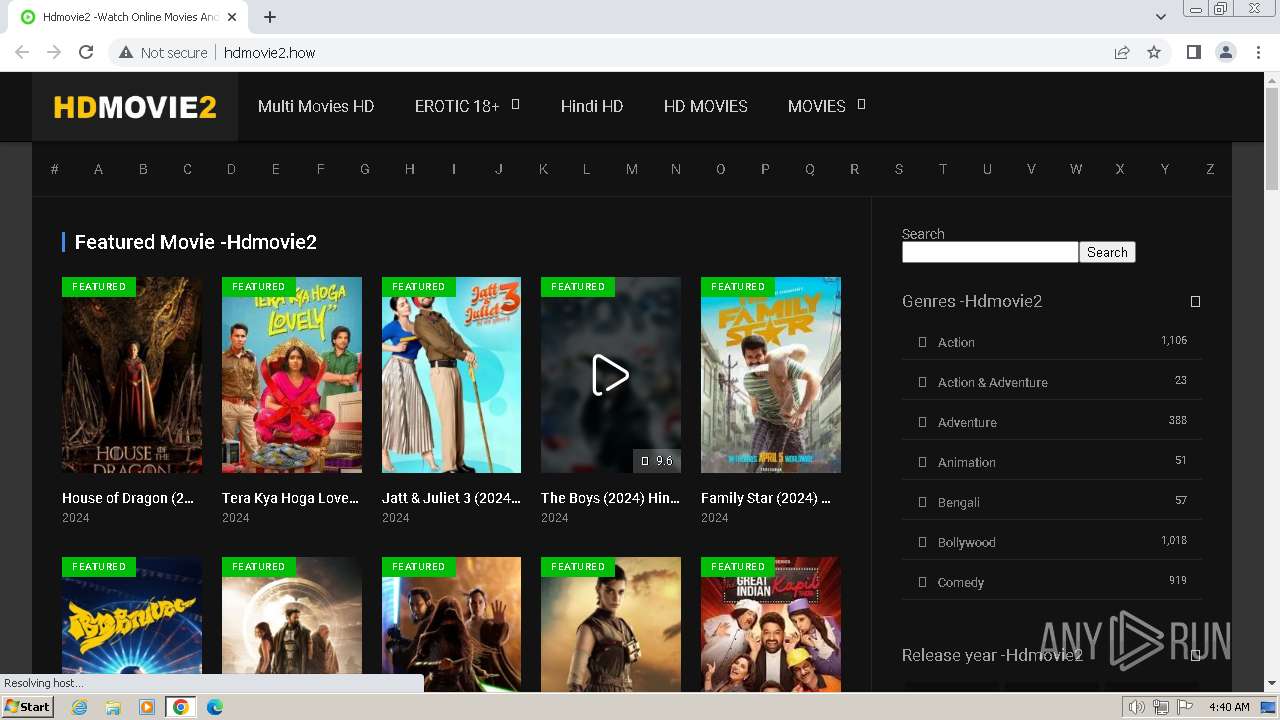Focus the sidebar Search text field

point(990,252)
